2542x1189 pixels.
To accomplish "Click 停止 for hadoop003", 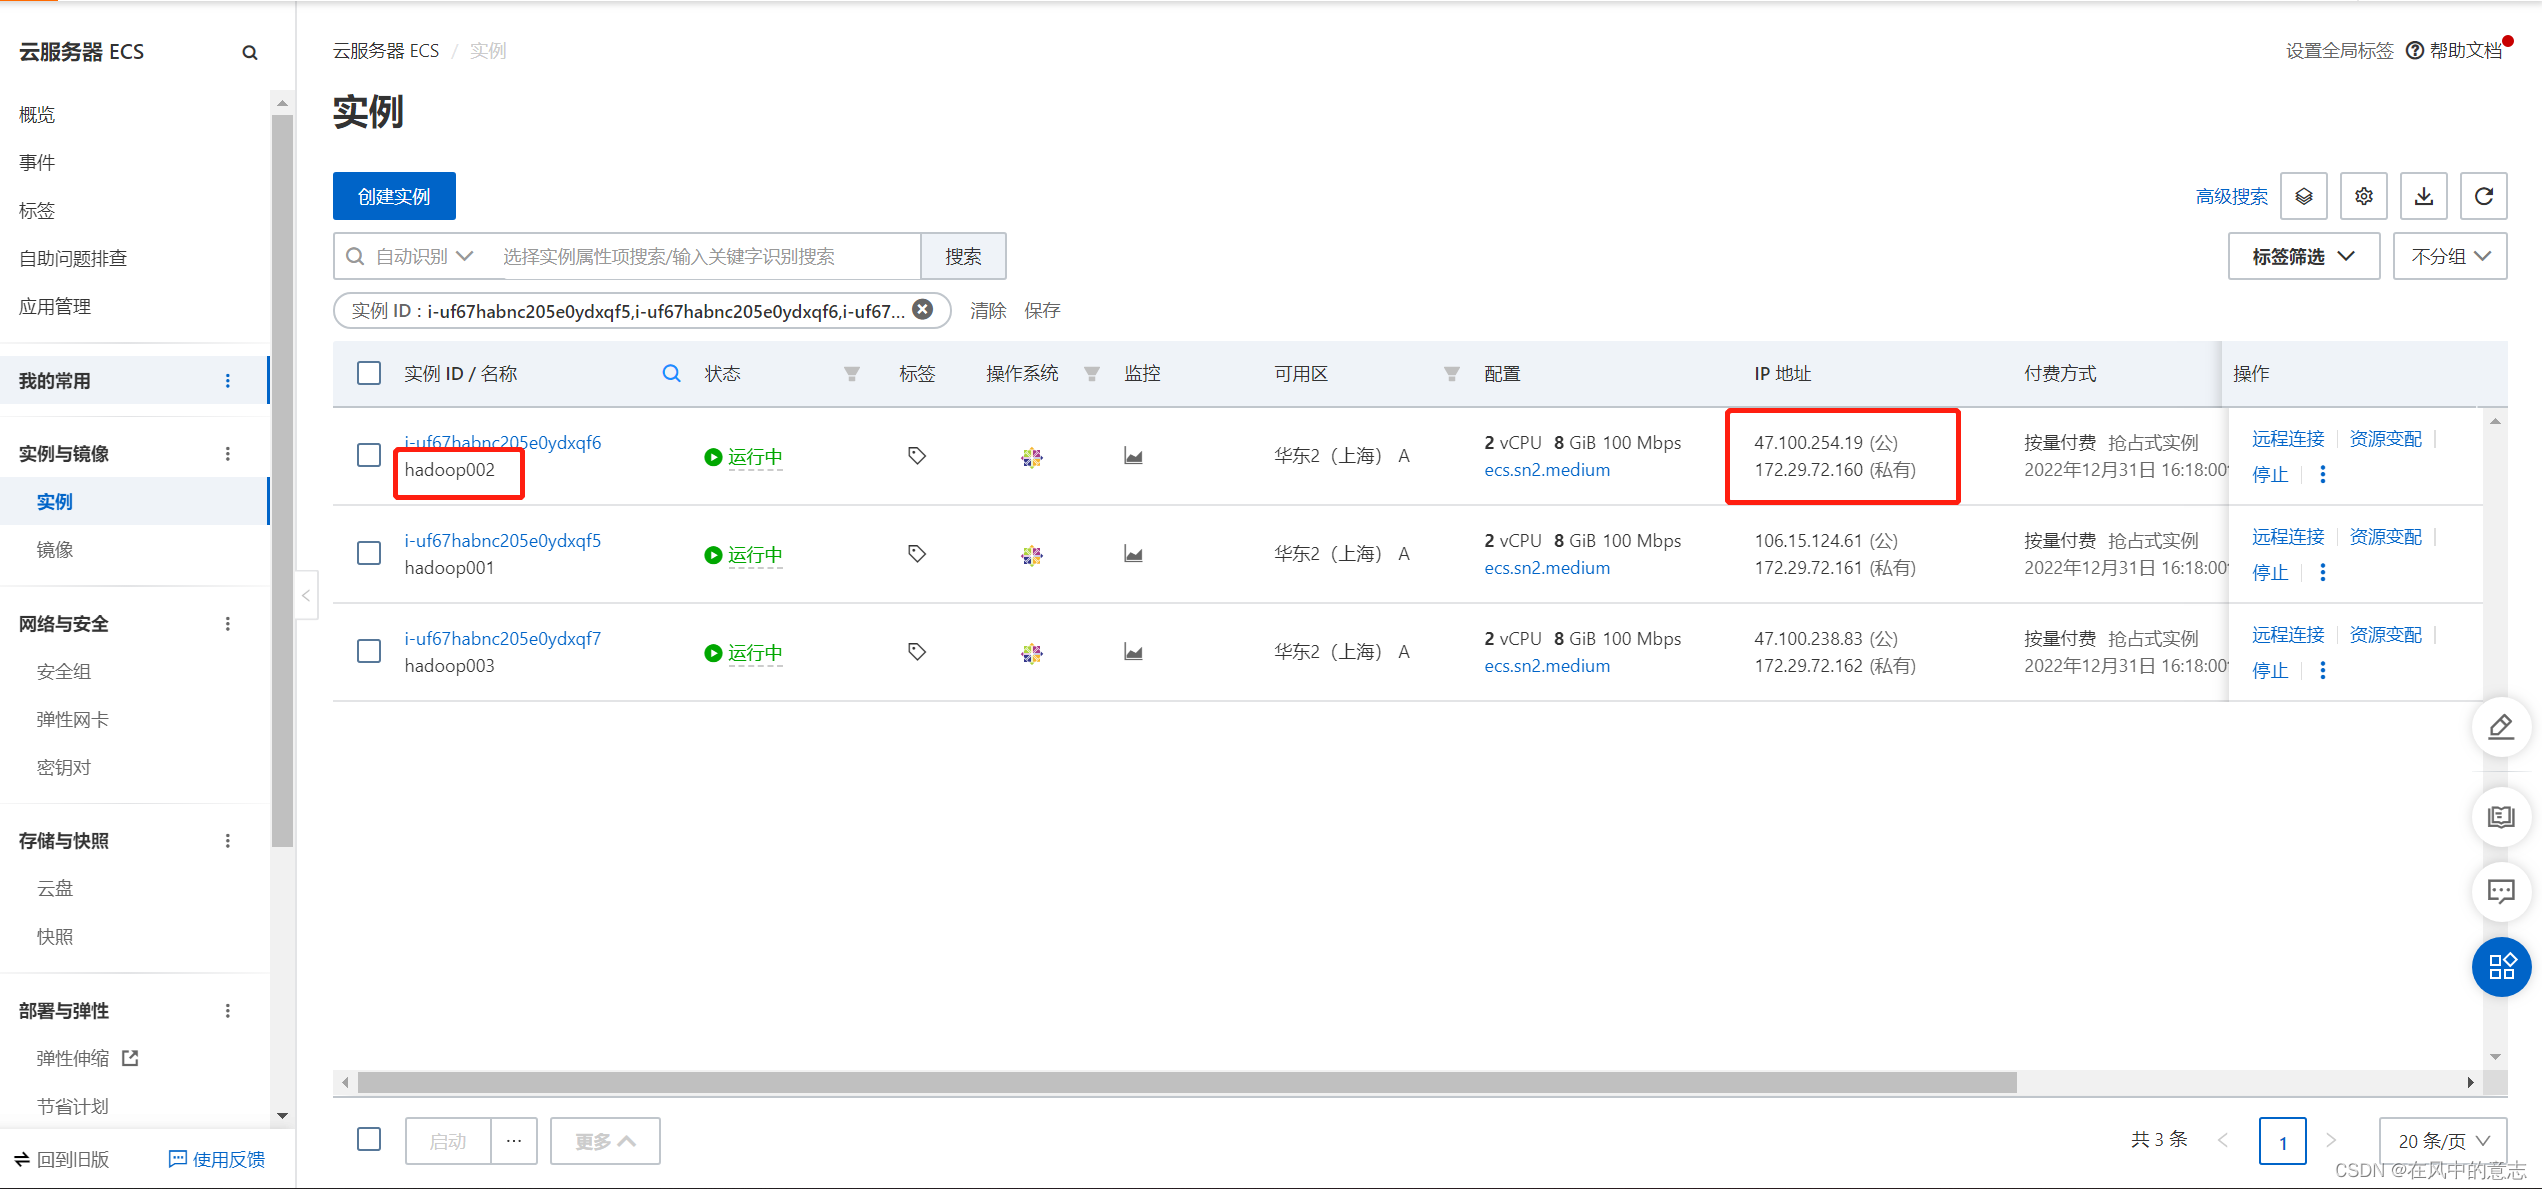I will (2270, 670).
